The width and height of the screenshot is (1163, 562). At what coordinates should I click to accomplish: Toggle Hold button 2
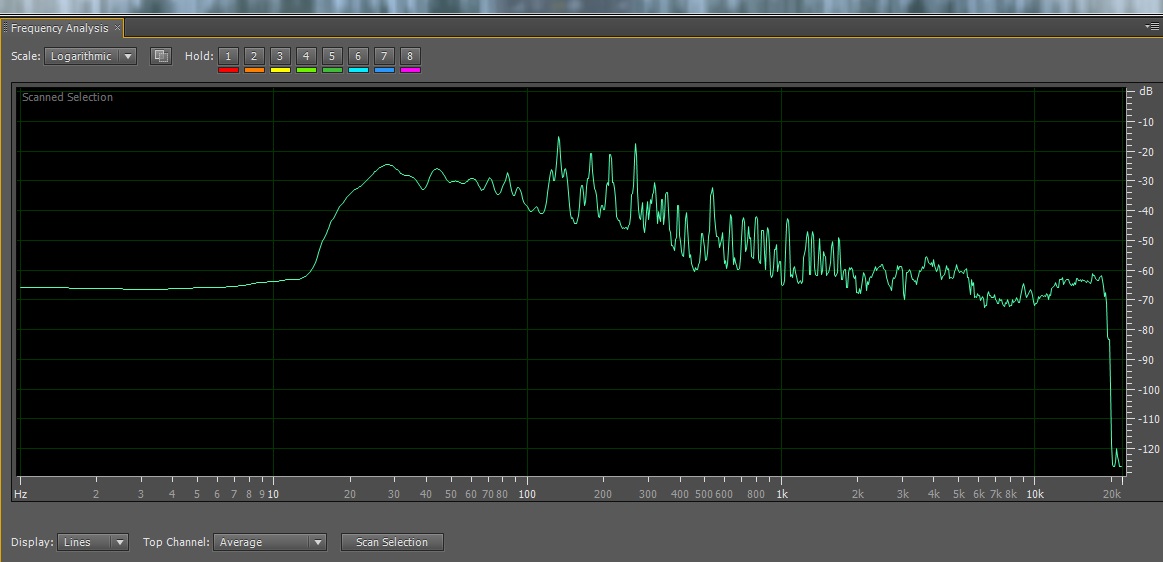[x=254, y=56]
